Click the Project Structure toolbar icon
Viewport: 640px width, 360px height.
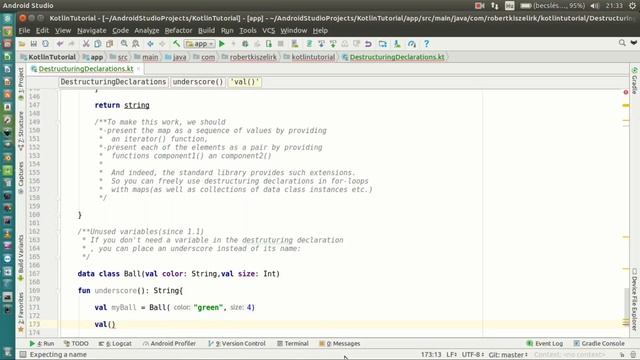(x=382, y=44)
